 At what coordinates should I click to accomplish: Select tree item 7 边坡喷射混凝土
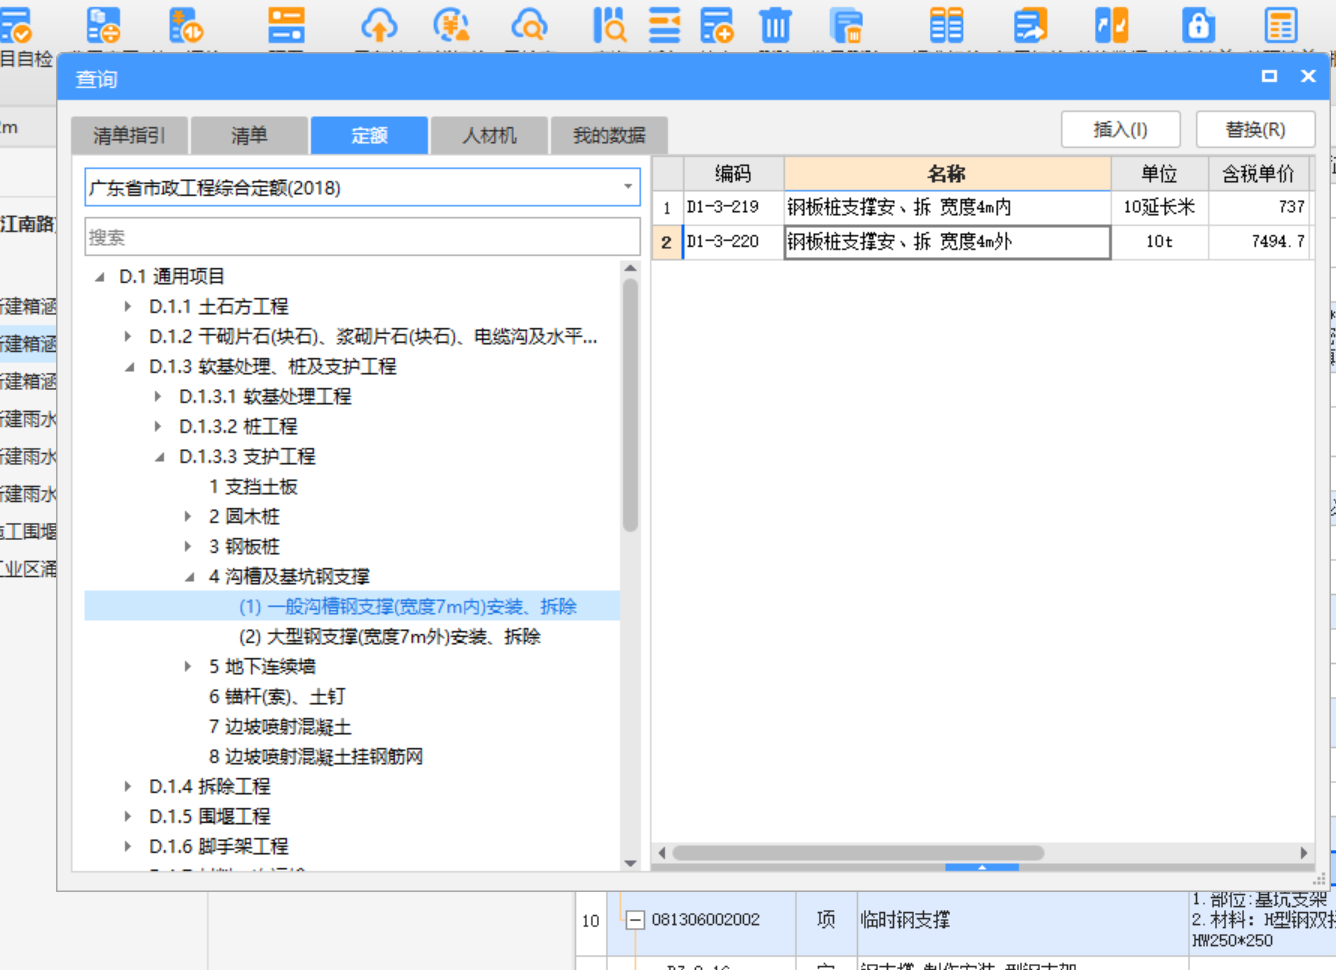[x=280, y=727]
